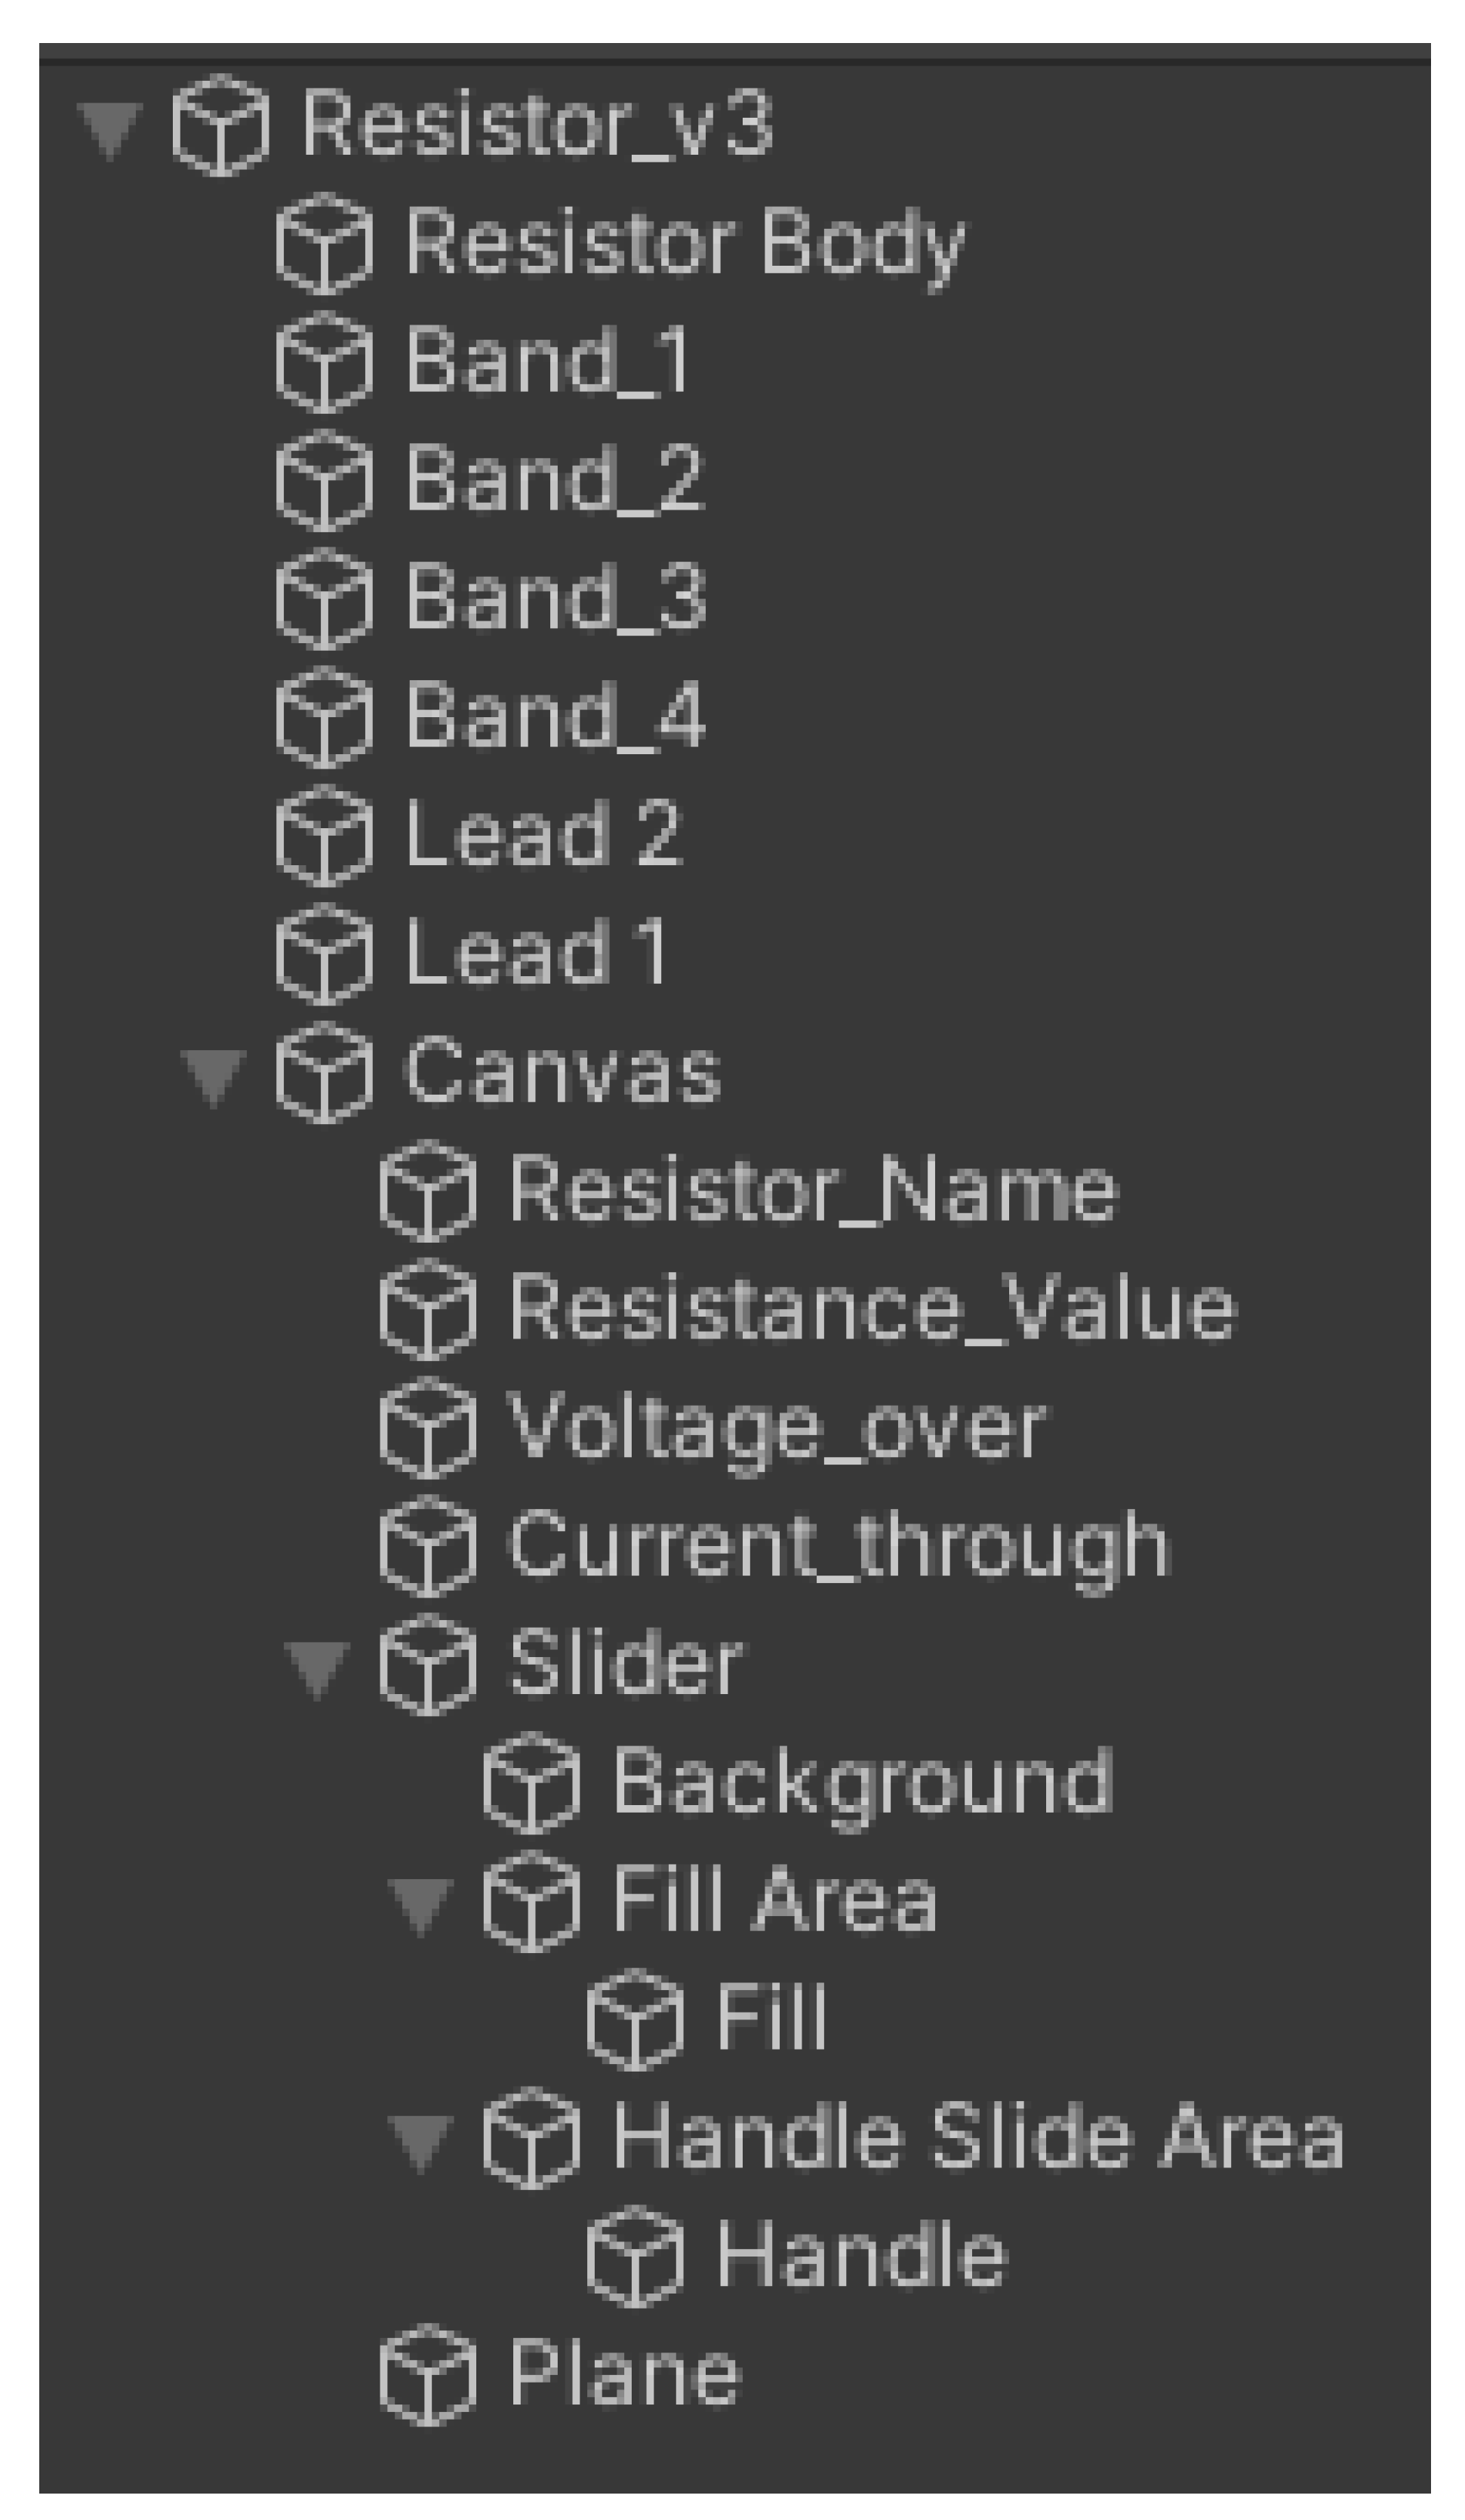Click the cube icon beside Handle
This screenshot has height=2520, width=1465.
pyautogui.click(x=636, y=2256)
